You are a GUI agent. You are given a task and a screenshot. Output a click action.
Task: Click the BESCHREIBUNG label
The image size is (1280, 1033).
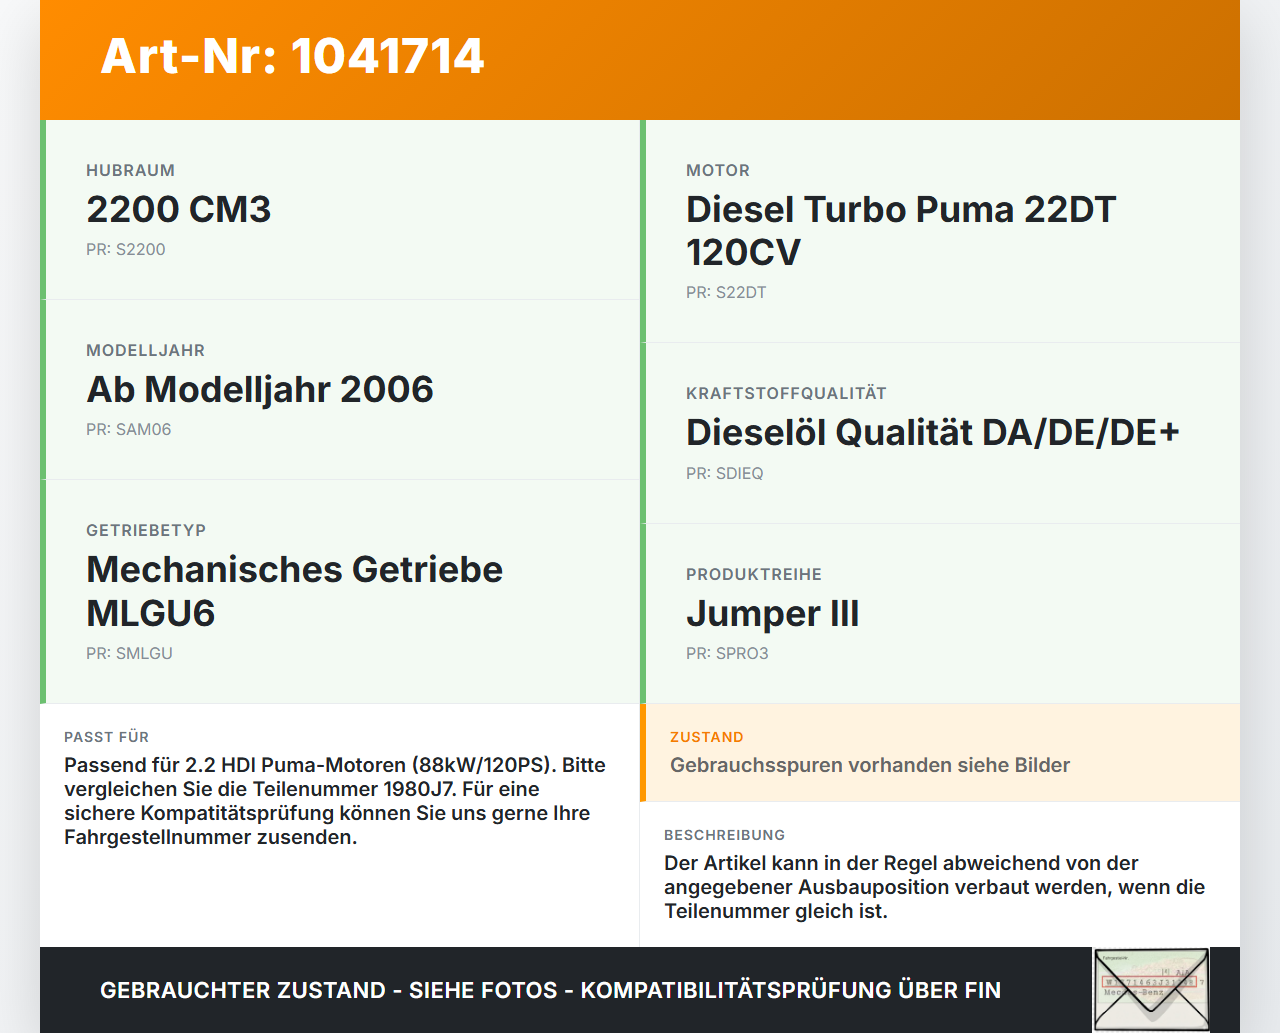(x=725, y=835)
